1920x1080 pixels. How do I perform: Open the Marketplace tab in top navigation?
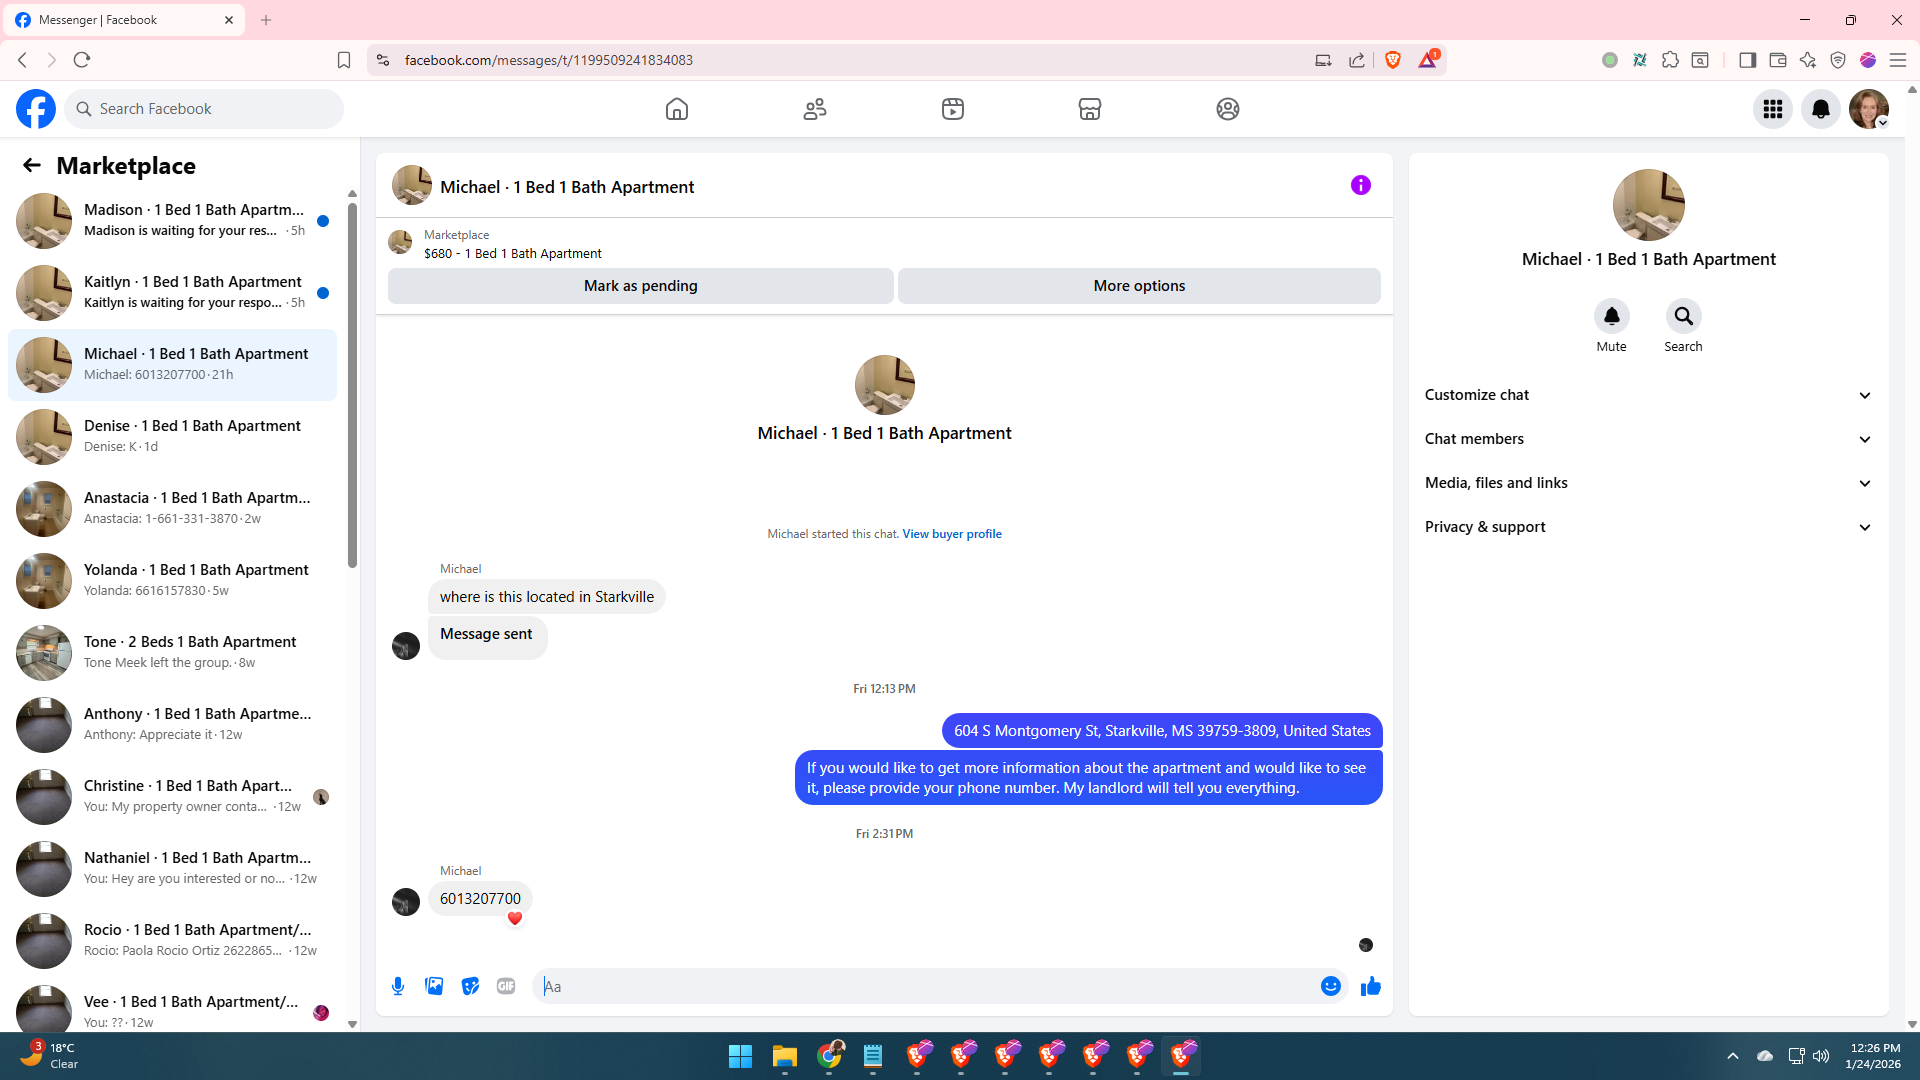pos(1089,109)
